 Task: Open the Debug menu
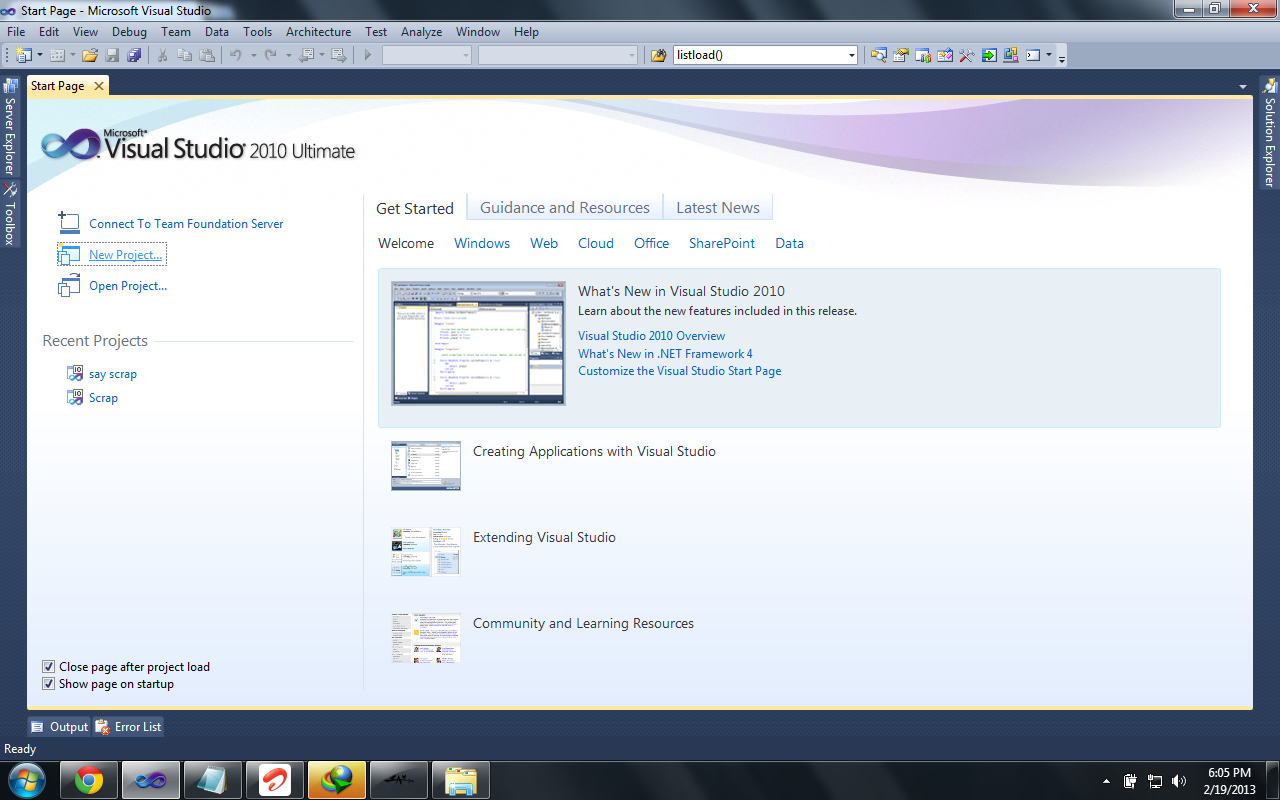tap(129, 32)
